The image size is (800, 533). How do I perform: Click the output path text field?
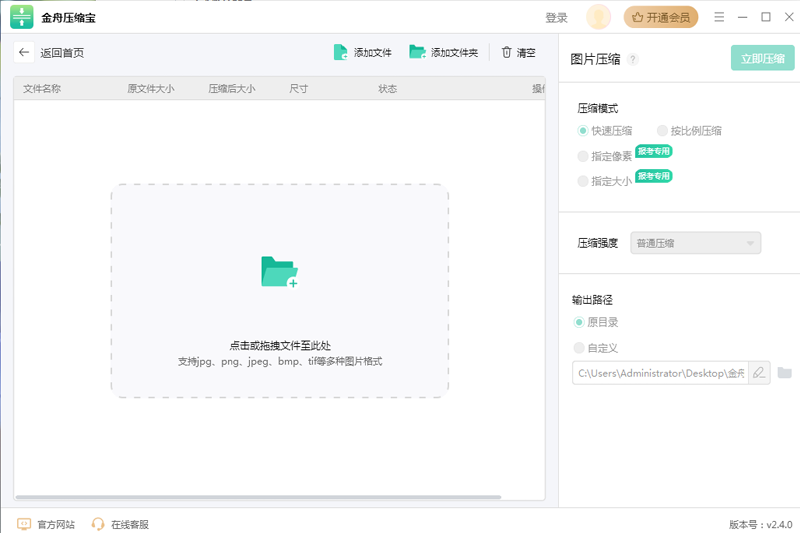pos(661,373)
